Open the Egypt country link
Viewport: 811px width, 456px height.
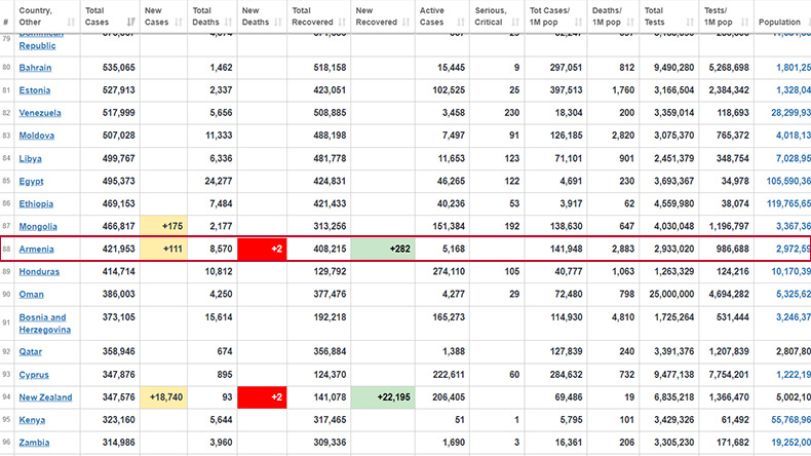(31, 181)
